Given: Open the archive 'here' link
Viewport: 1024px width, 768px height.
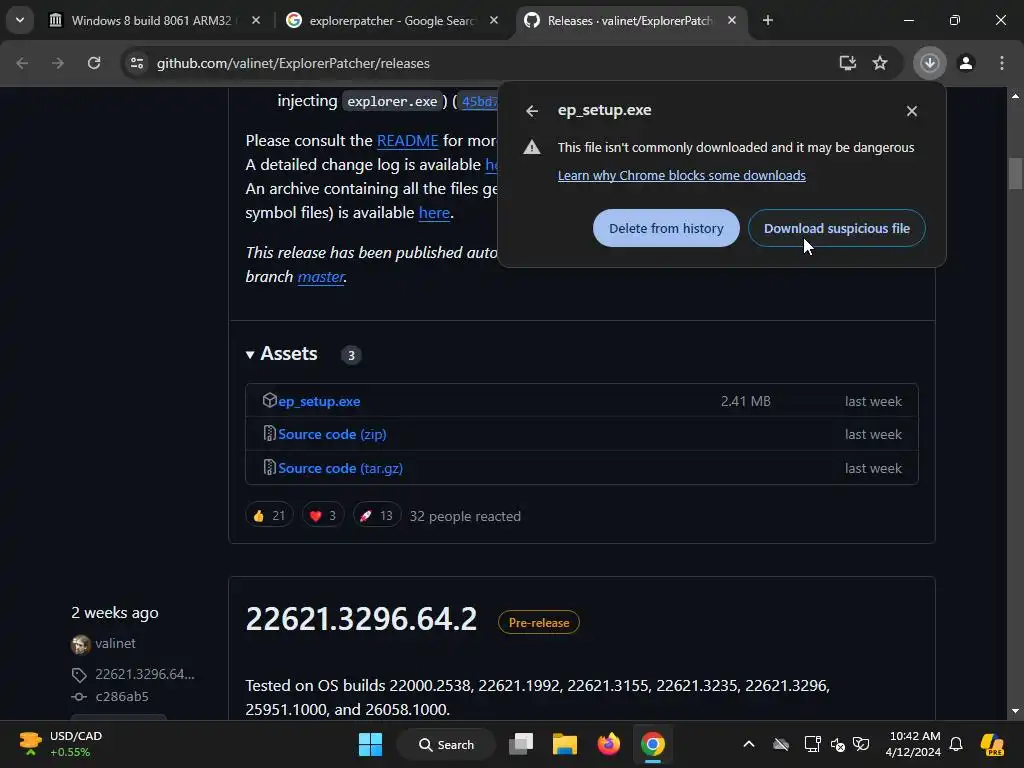Looking at the screenshot, I should click(x=434, y=213).
